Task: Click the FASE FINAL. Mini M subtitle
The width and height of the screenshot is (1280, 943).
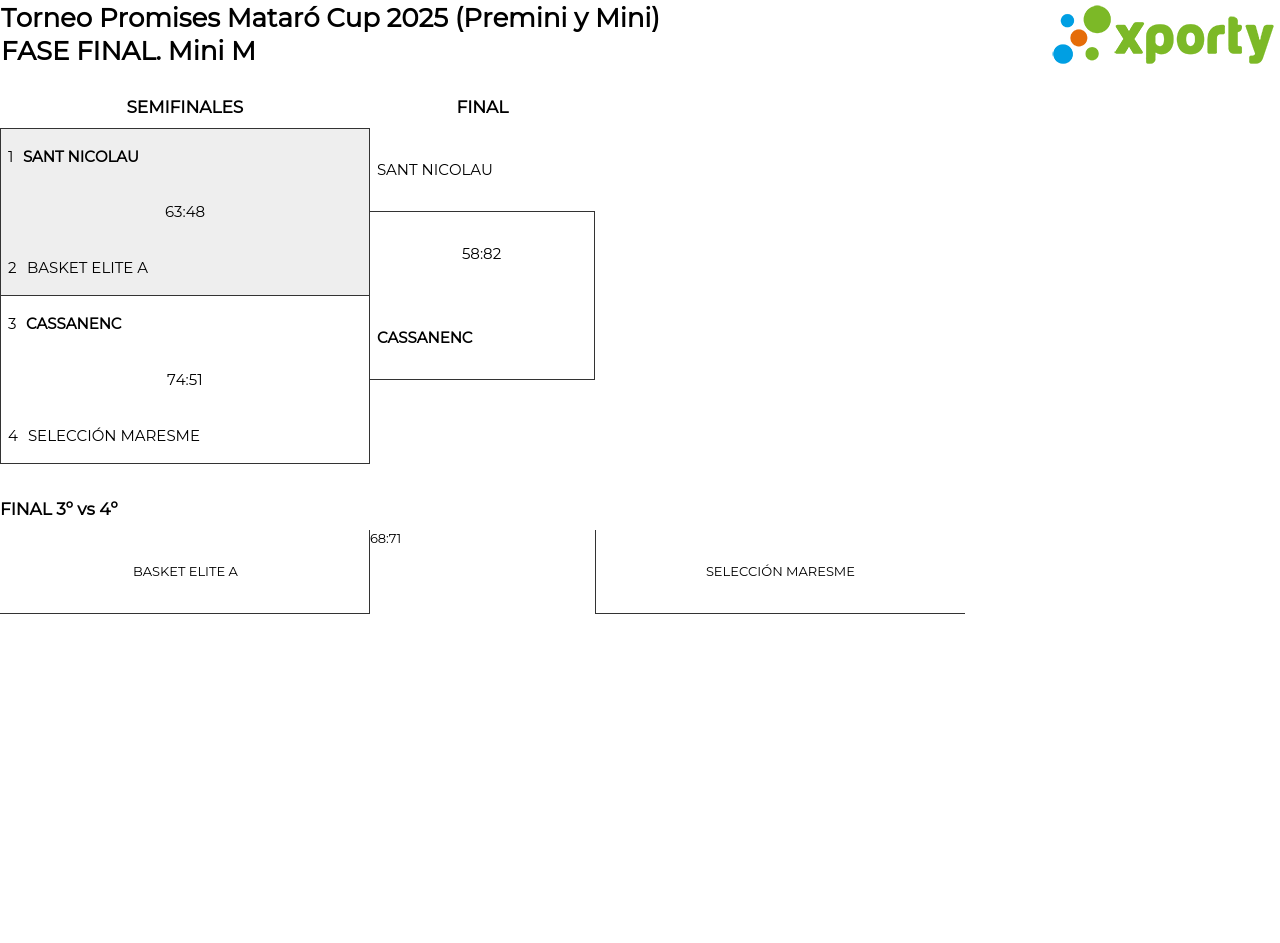Action: click(129, 51)
